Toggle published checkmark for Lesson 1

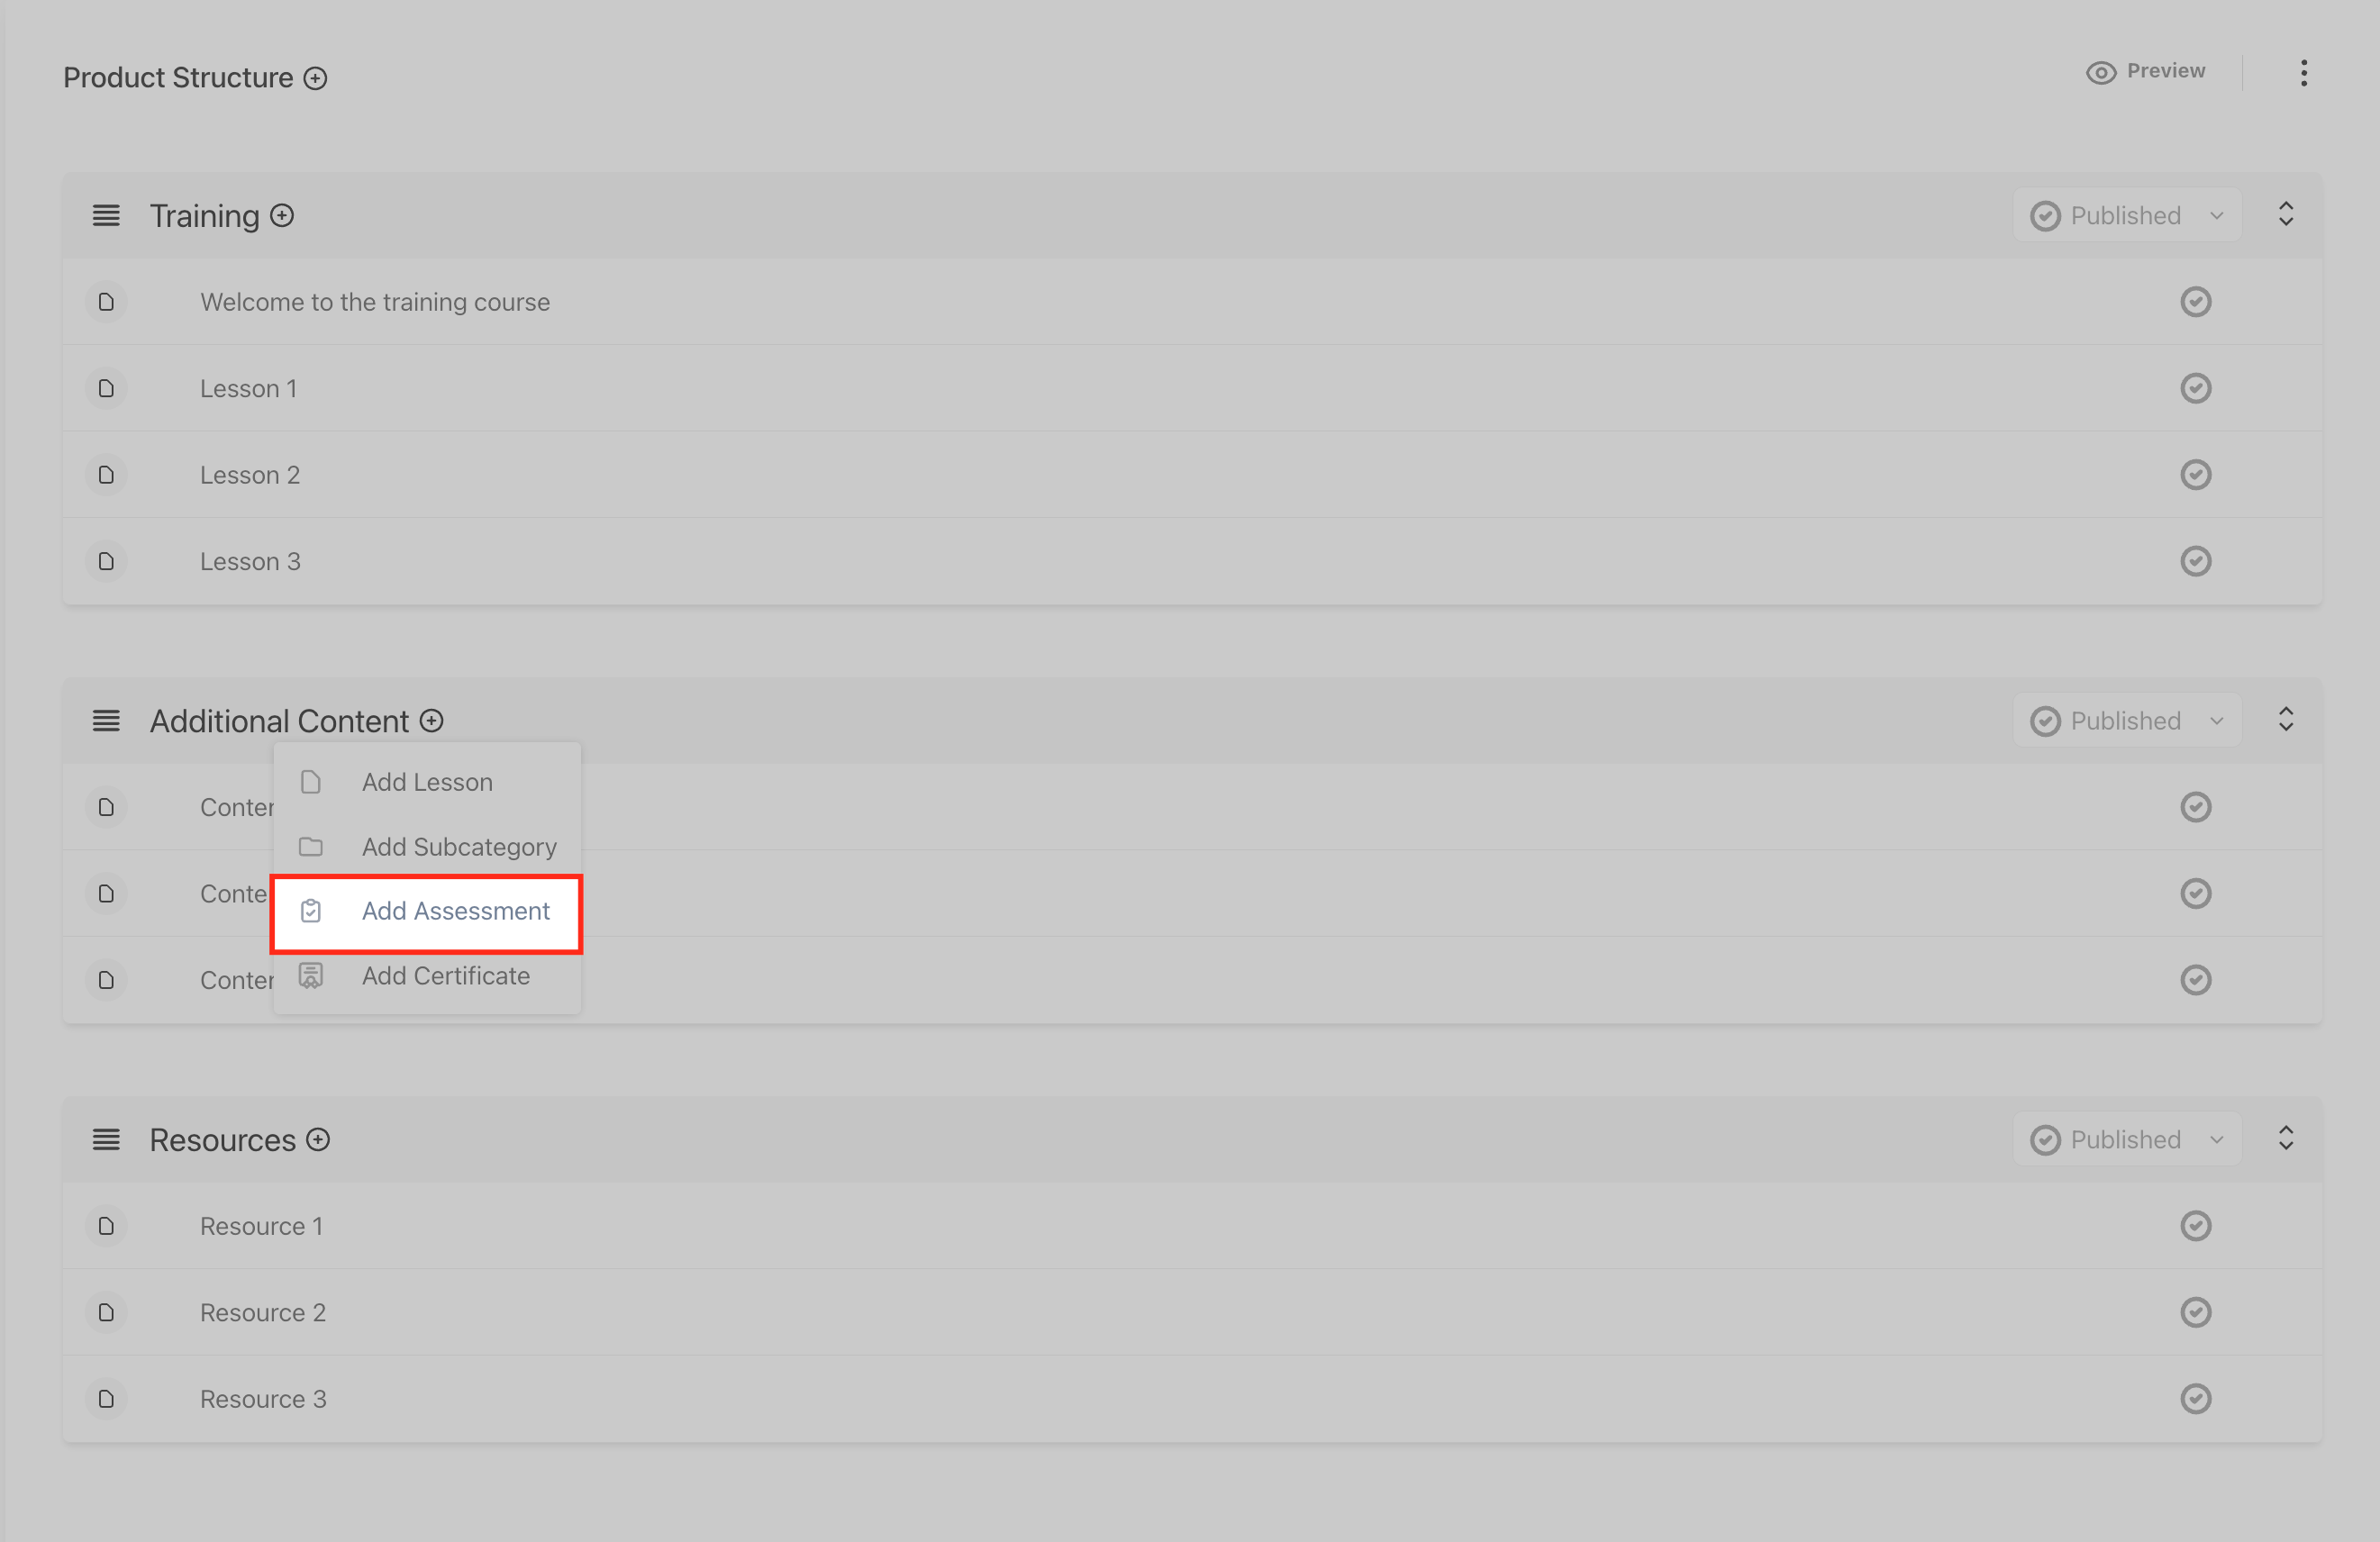click(2195, 388)
